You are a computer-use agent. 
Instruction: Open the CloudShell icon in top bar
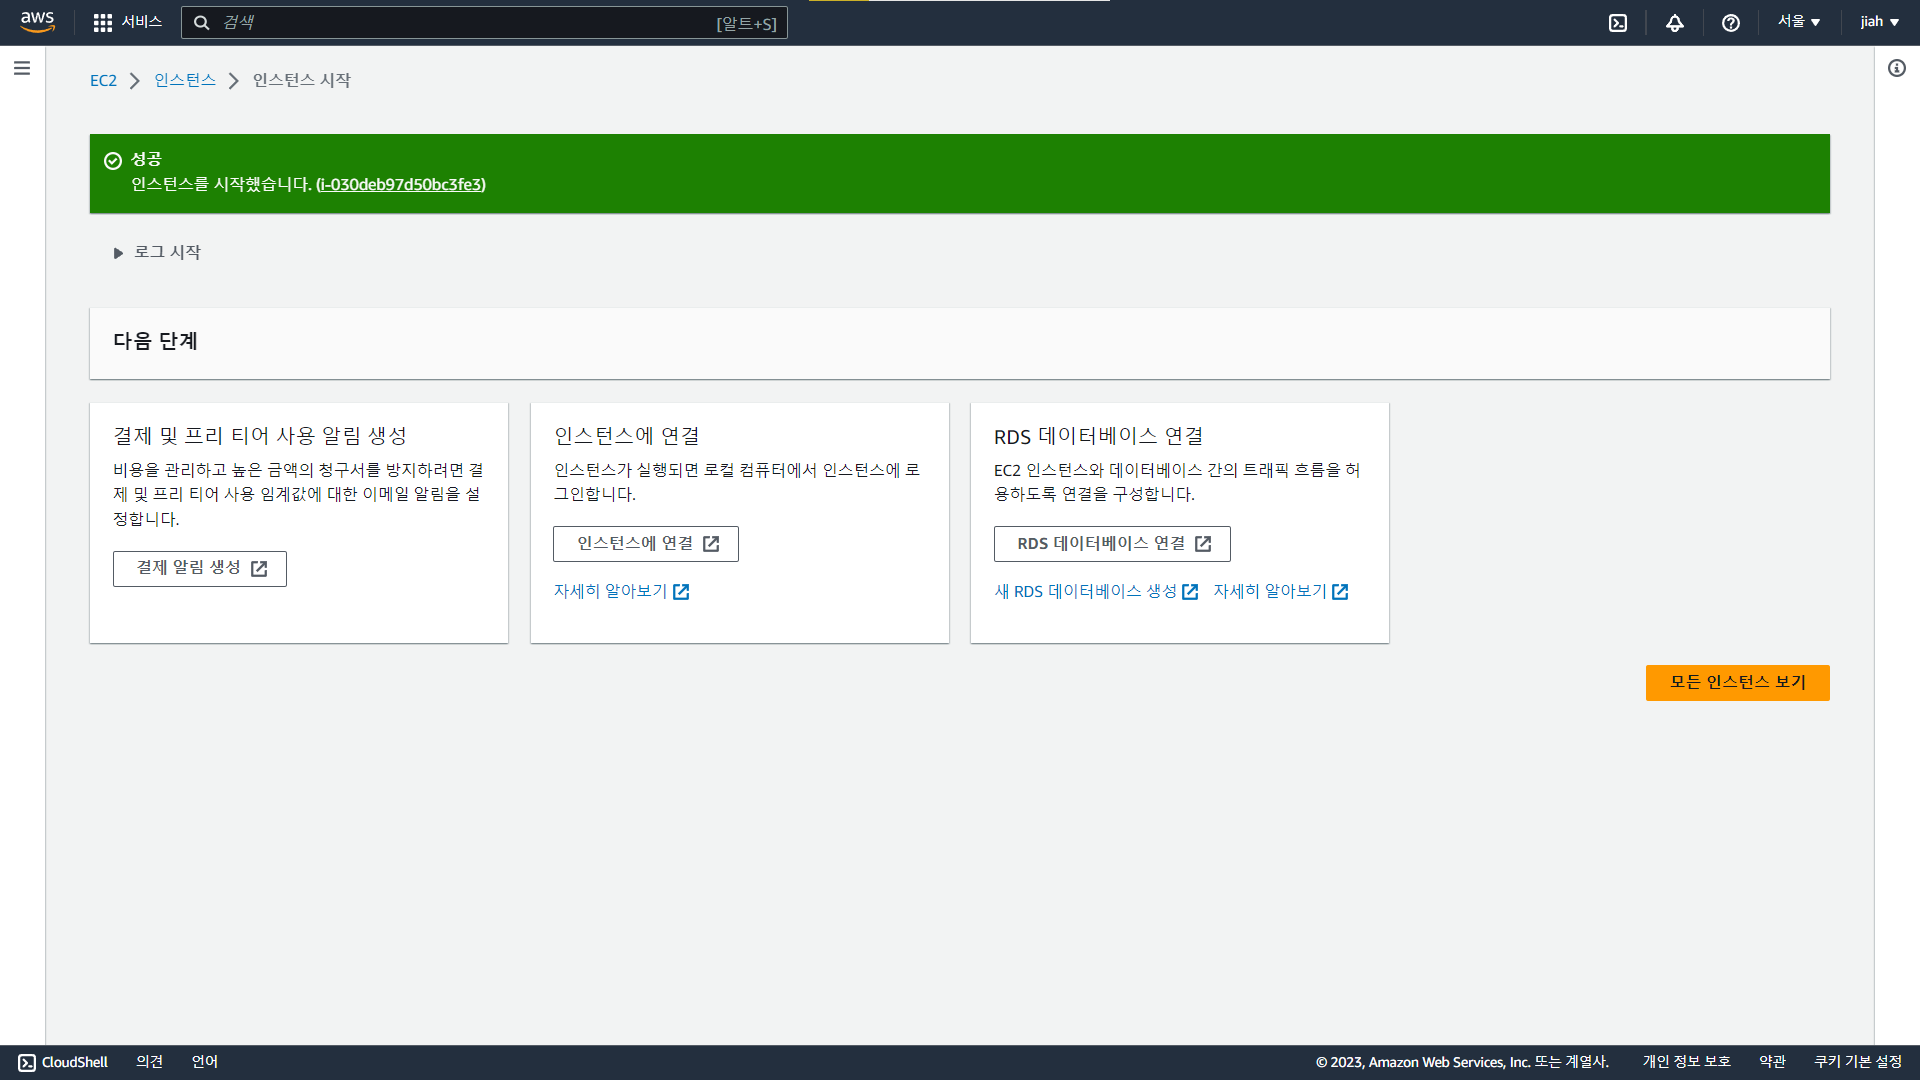click(1617, 23)
